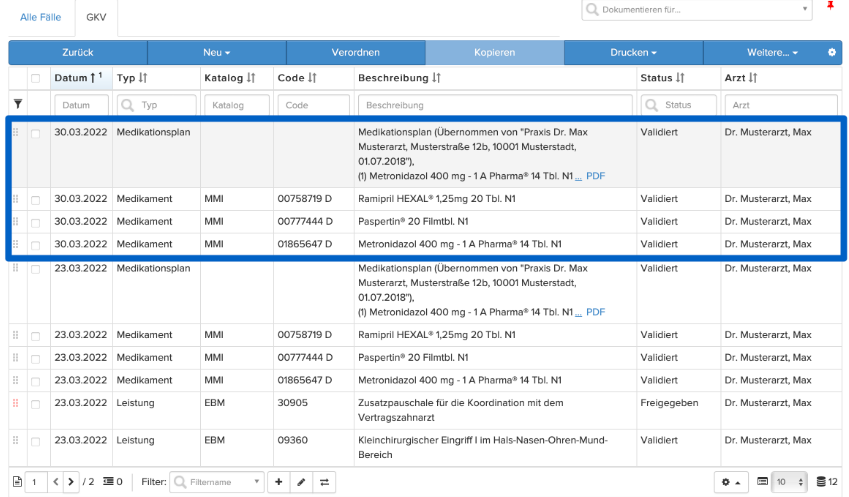The width and height of the screenshot is (849, 497).
Task: Go to next page arrow
Action: pyautogui.click(x=70, y=481)
